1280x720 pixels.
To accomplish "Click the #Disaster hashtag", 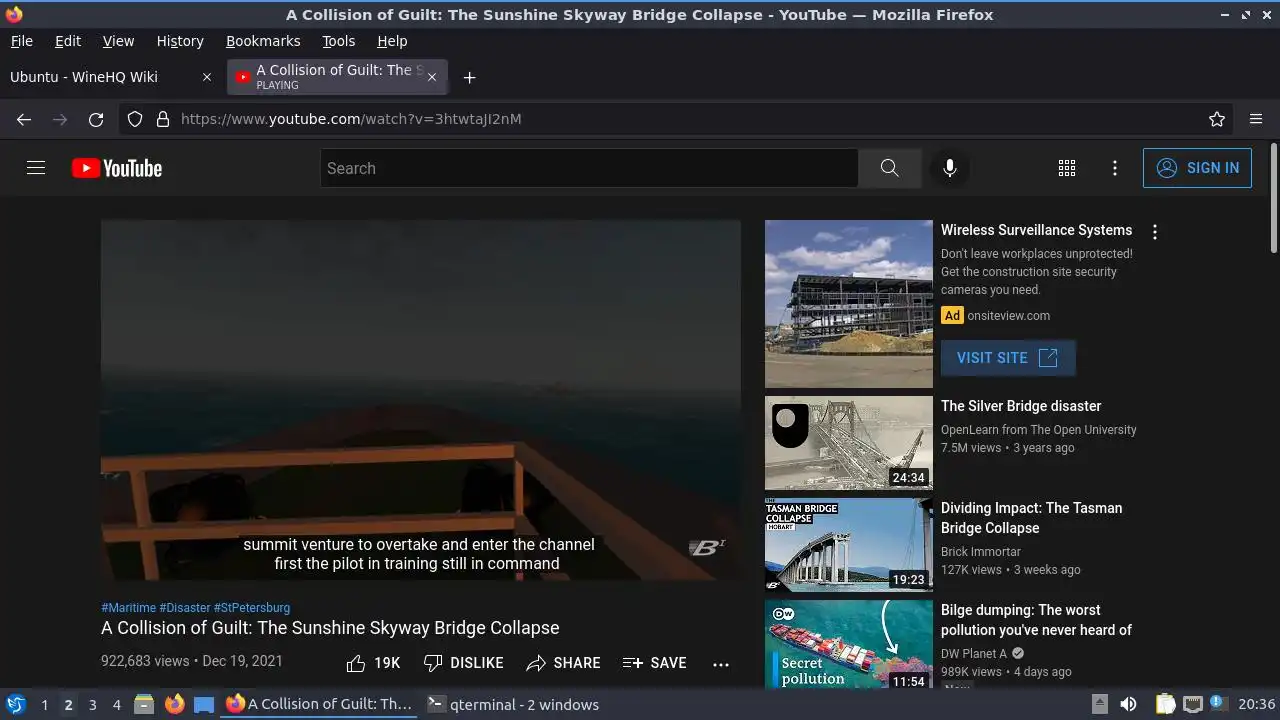I will [184, 607].
